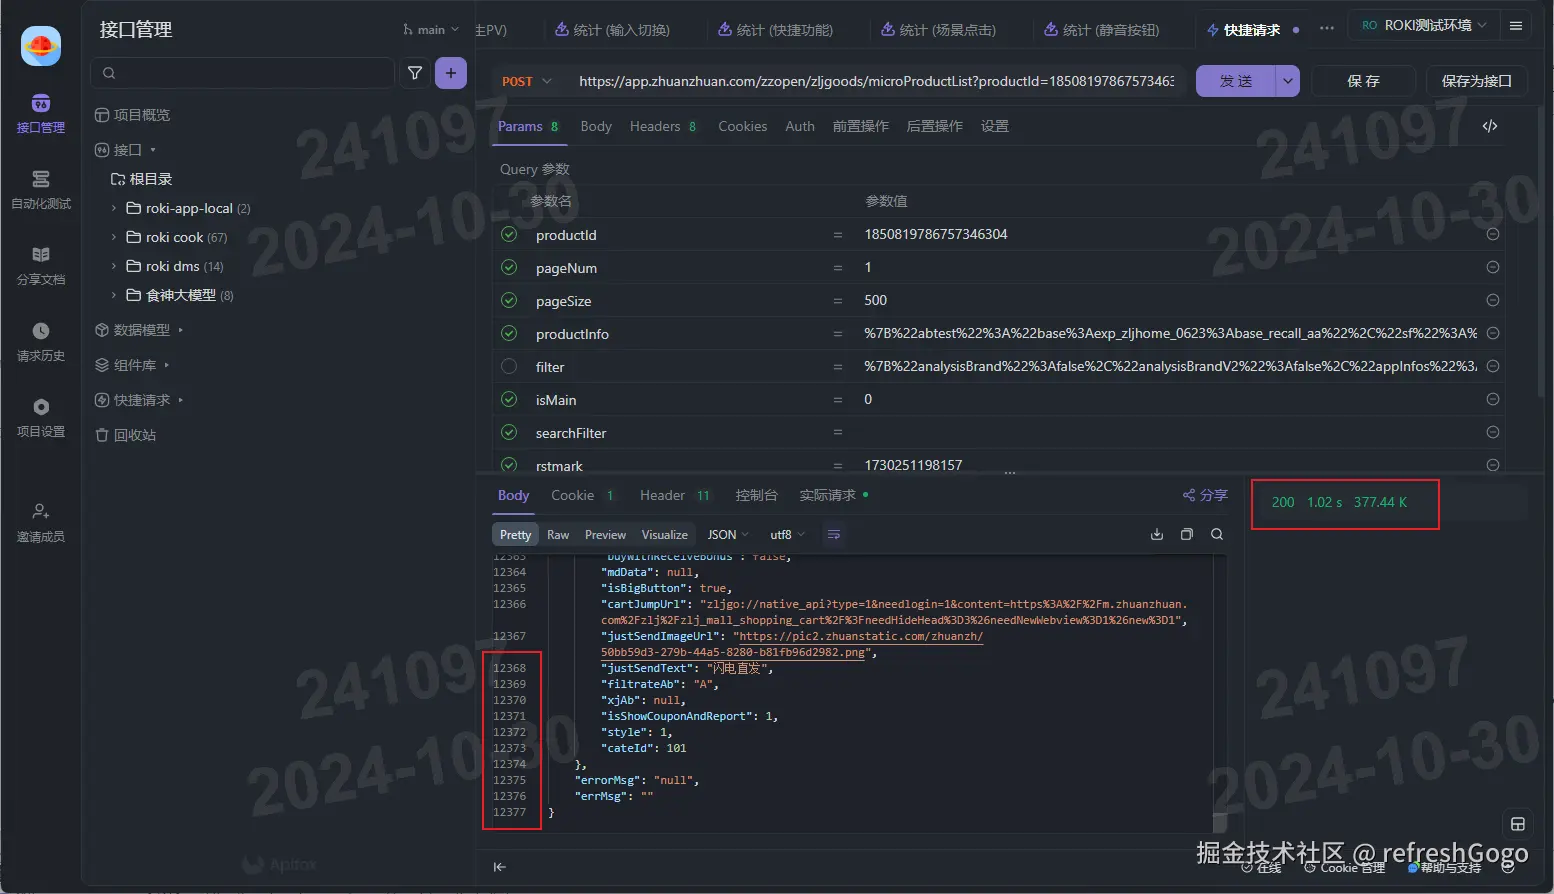
Task: Enable the filter parameter checkbox
Action: click(509, 366)
